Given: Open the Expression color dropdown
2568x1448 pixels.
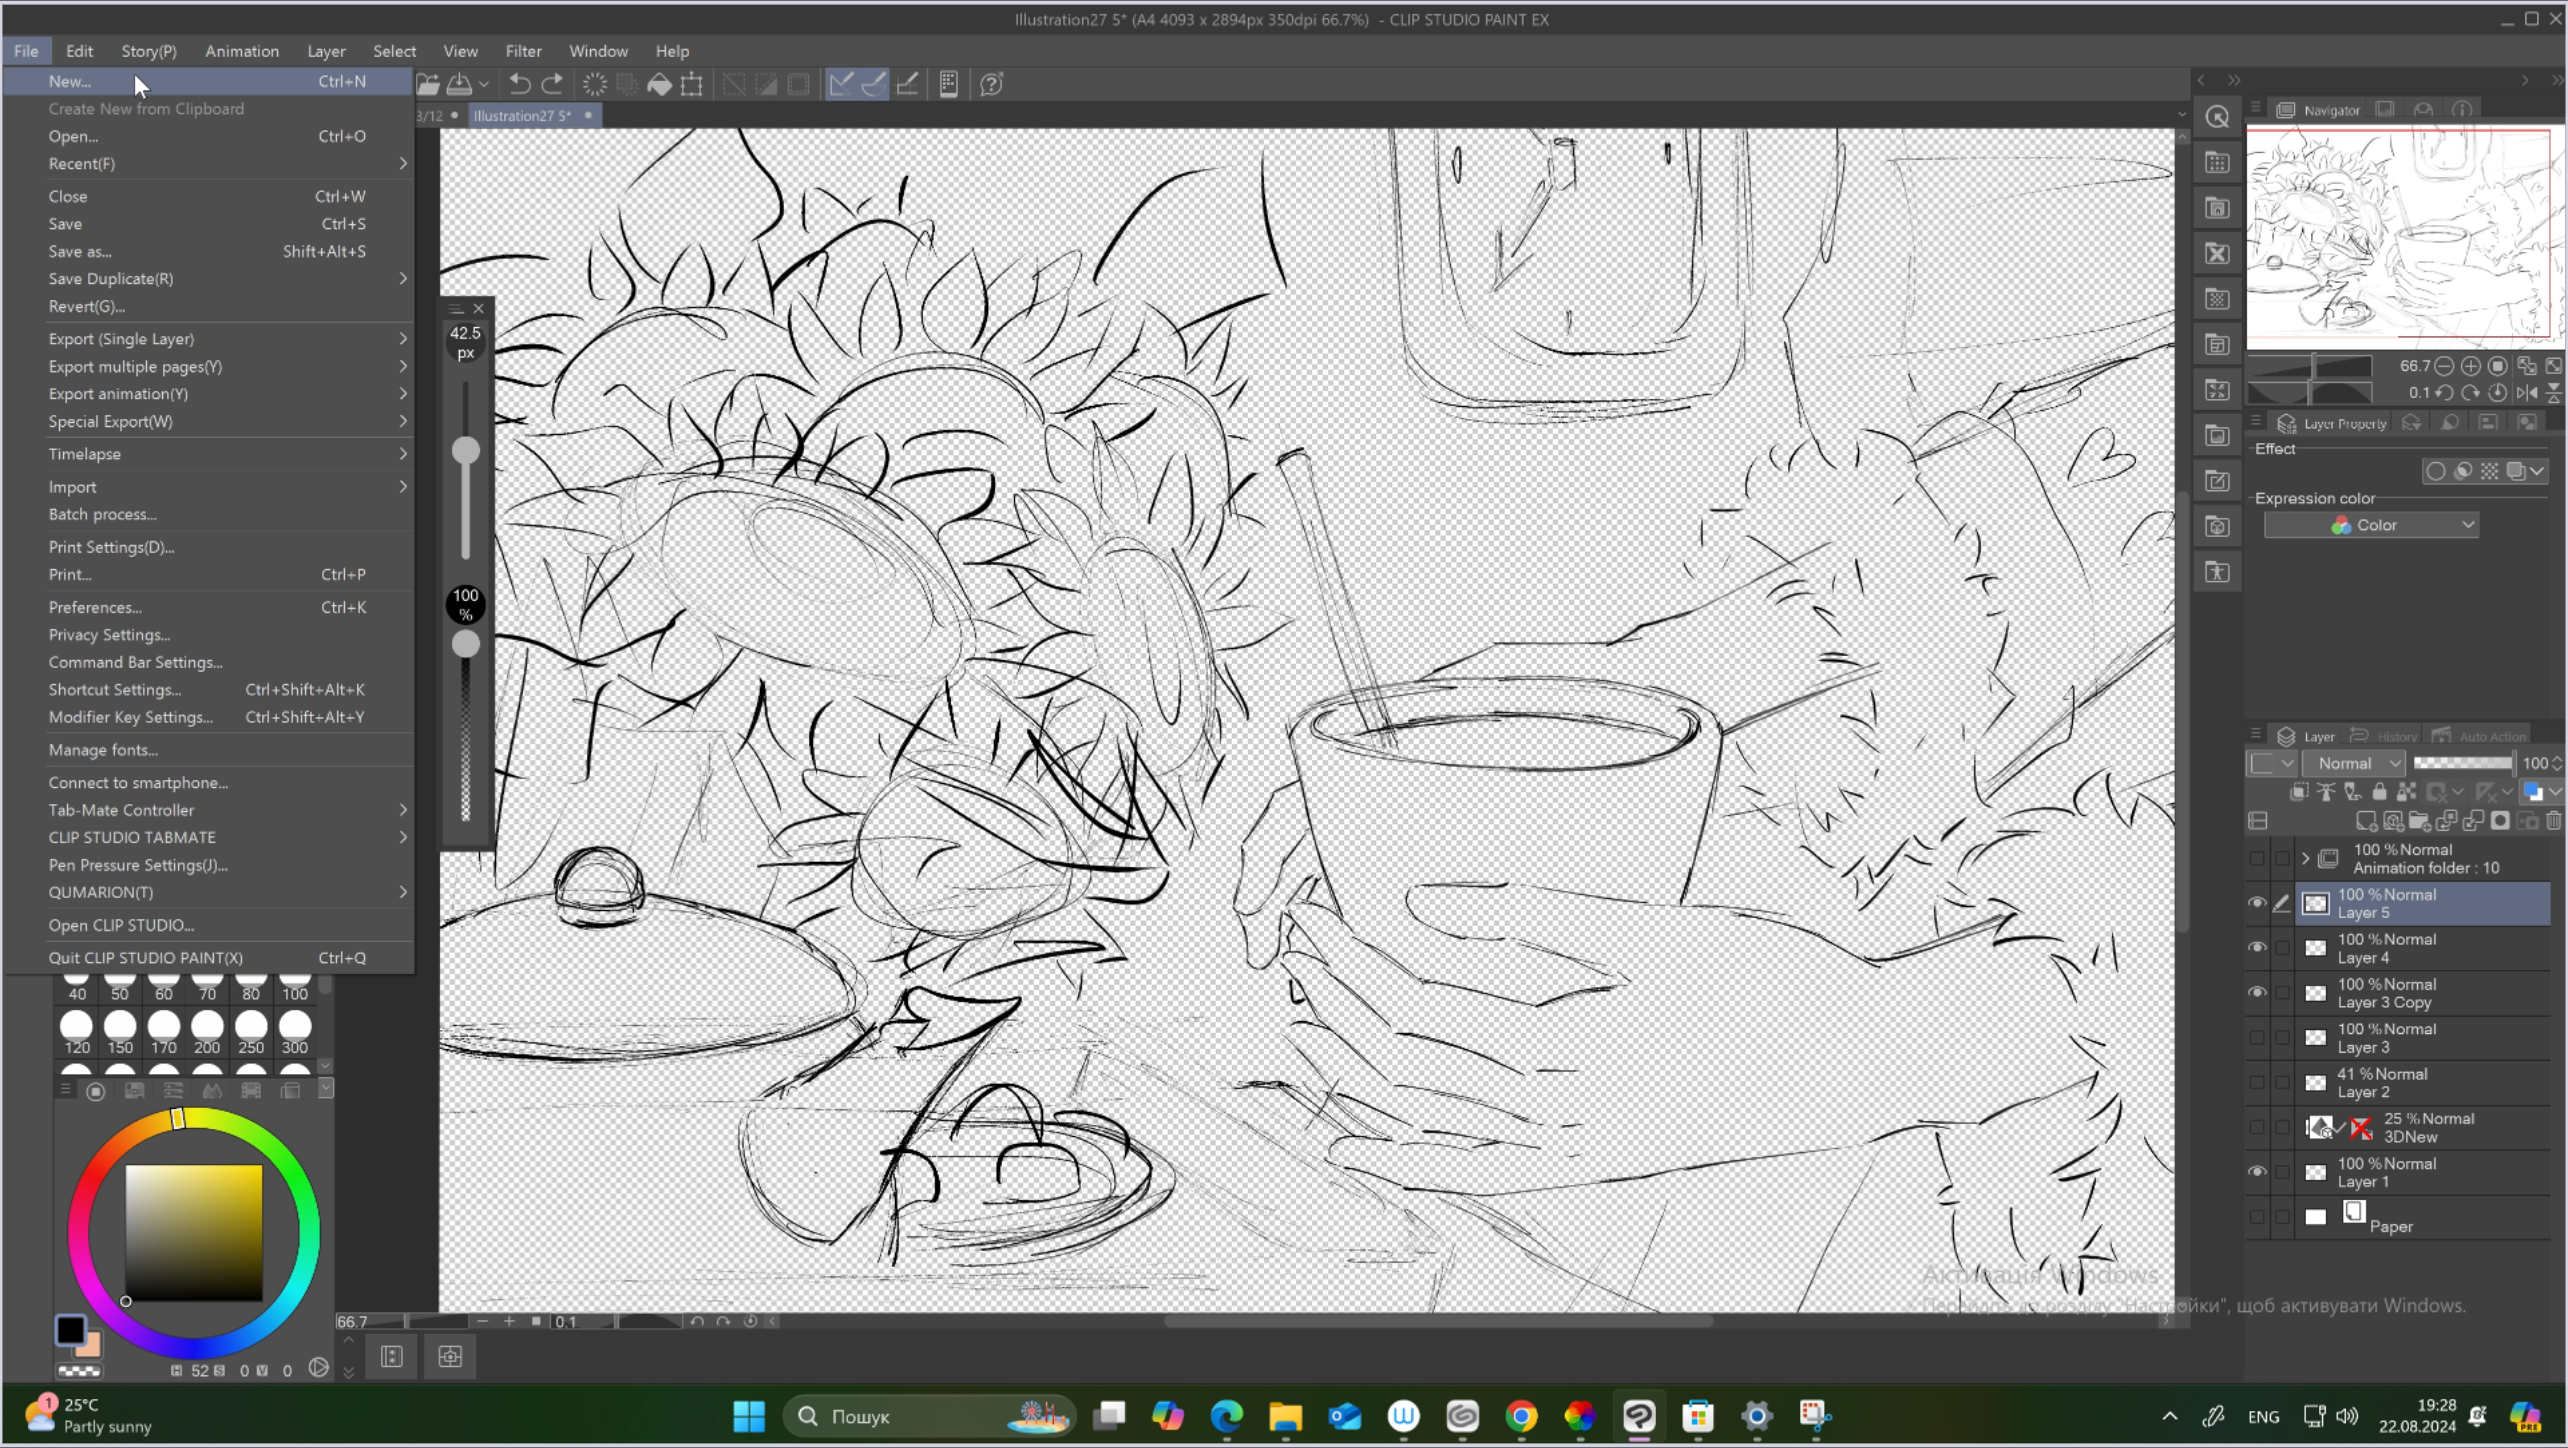Looking at the screenshot, I should (x=2371, y=525).
